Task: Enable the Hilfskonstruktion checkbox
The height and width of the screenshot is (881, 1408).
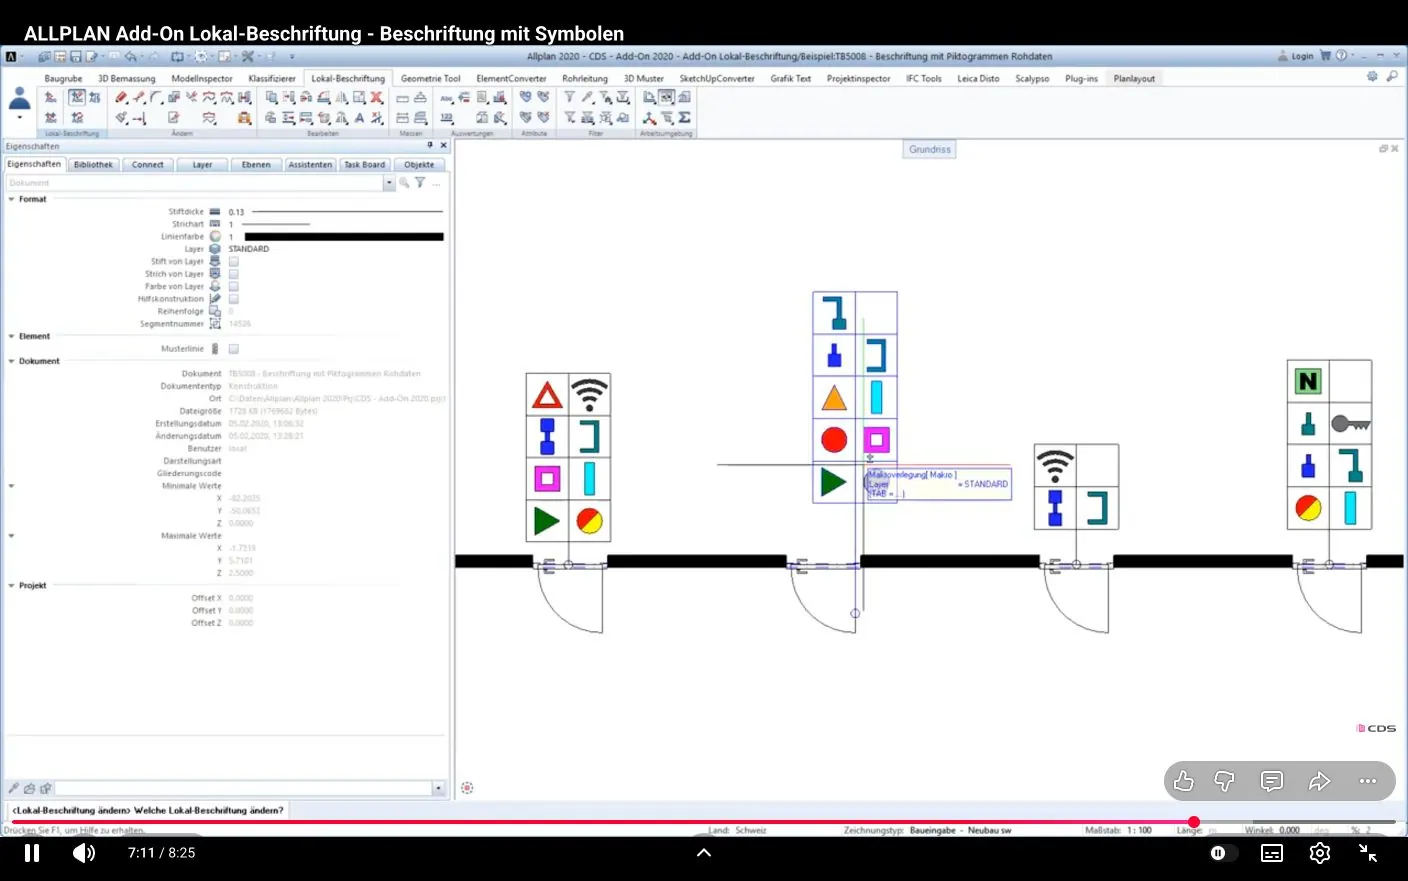Action: point(233,299)
